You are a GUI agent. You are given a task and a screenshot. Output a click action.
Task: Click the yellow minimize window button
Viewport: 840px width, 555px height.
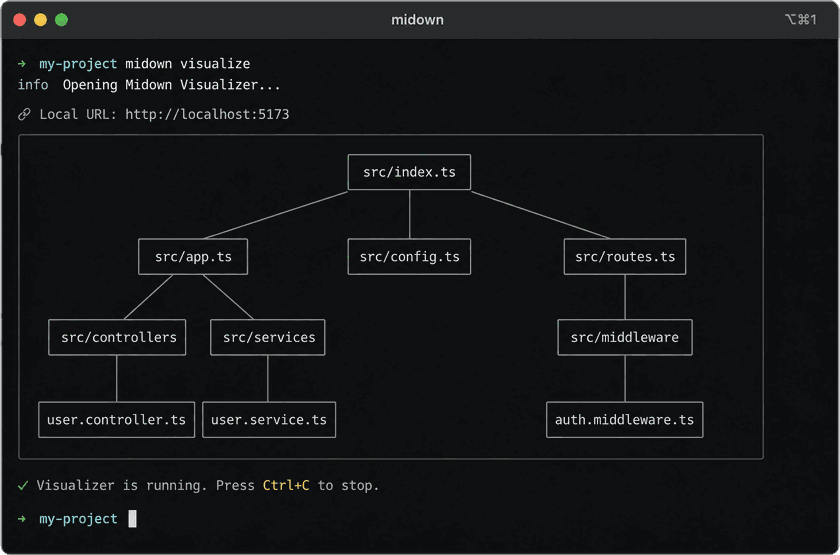[x=41, y=20]
